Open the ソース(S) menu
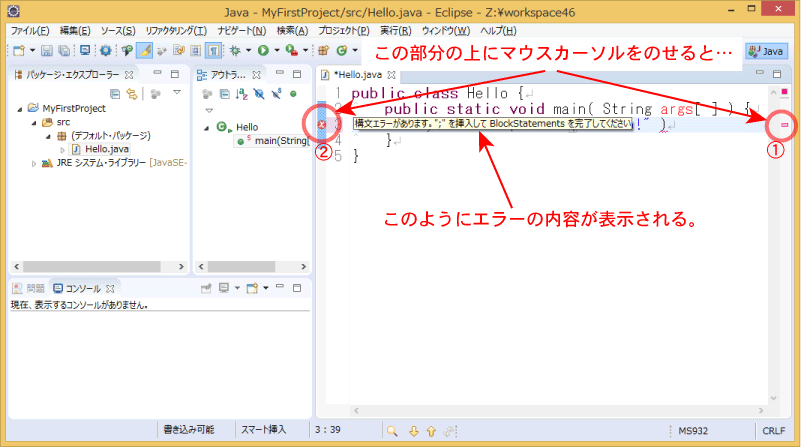The height and width of the screenshot is (447, 801). tap(118, 31)
